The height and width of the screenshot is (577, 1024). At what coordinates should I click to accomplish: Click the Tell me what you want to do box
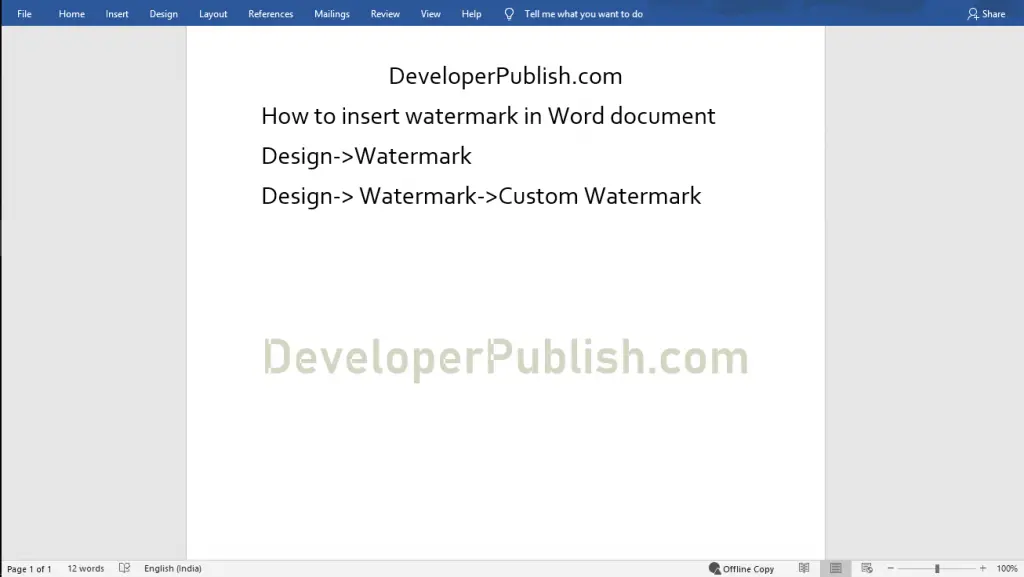(x=583, y=14)
